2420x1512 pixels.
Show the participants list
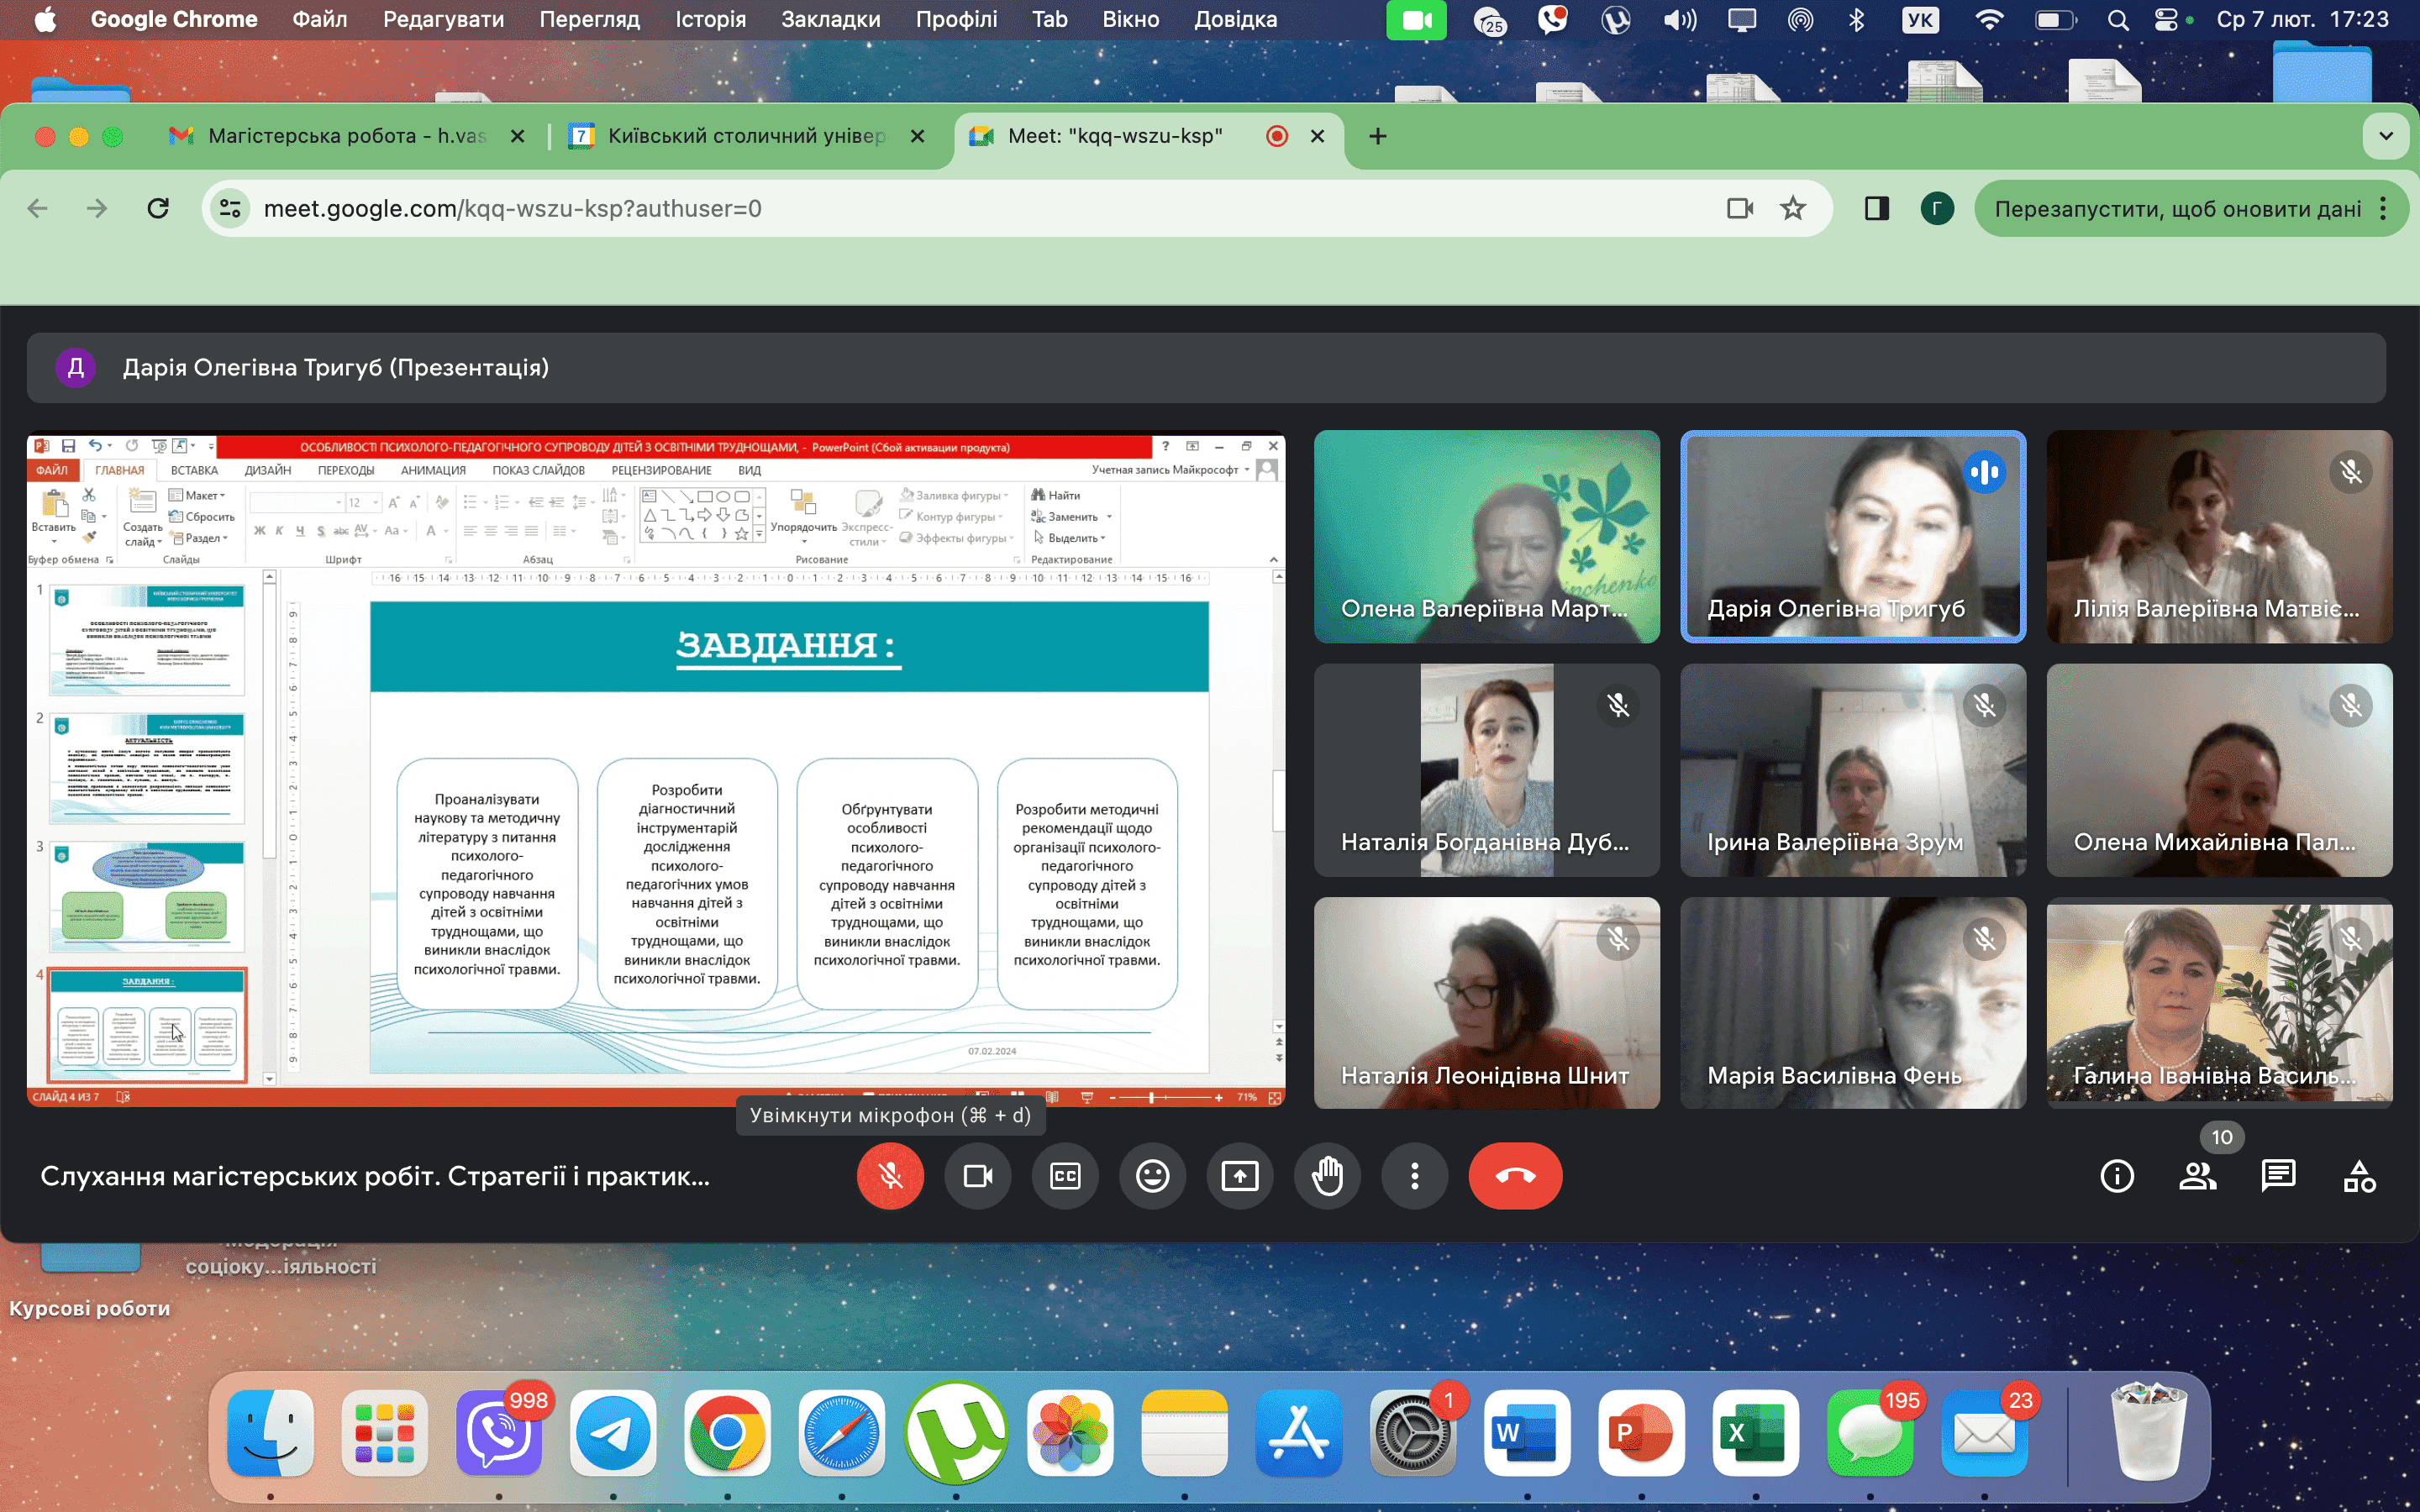[x=2197, y=1176]
